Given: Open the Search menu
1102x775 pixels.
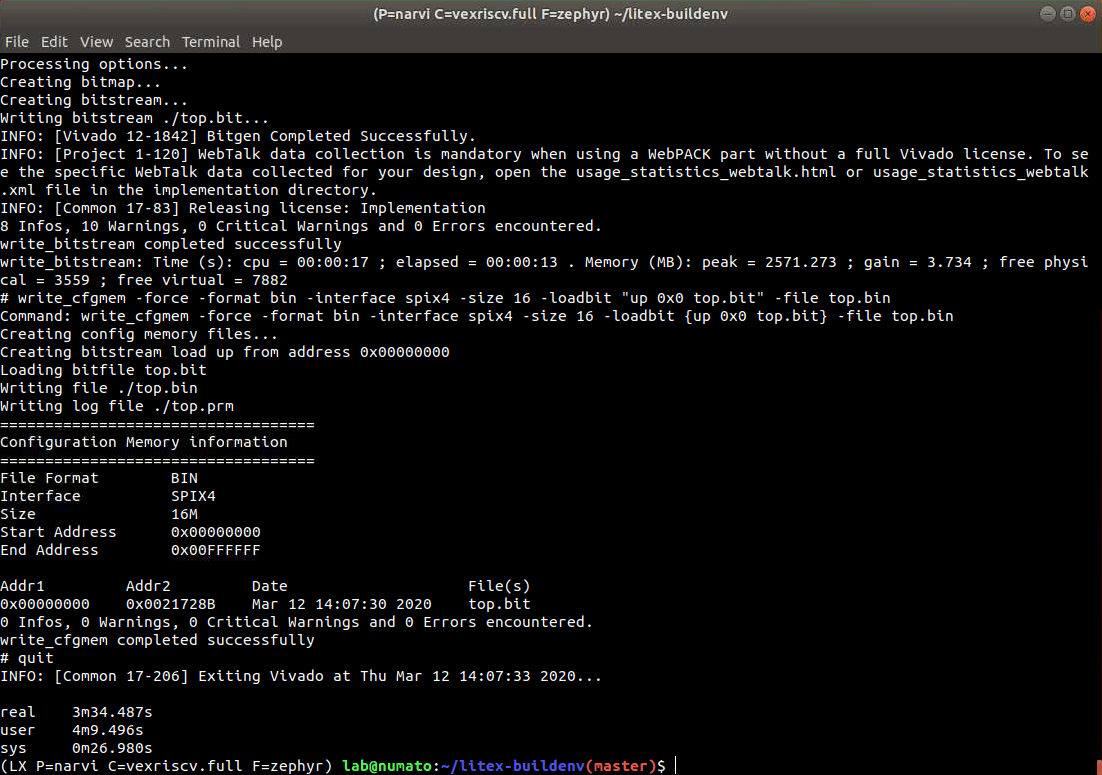Looking at the screenshot, I should point(147,42).
